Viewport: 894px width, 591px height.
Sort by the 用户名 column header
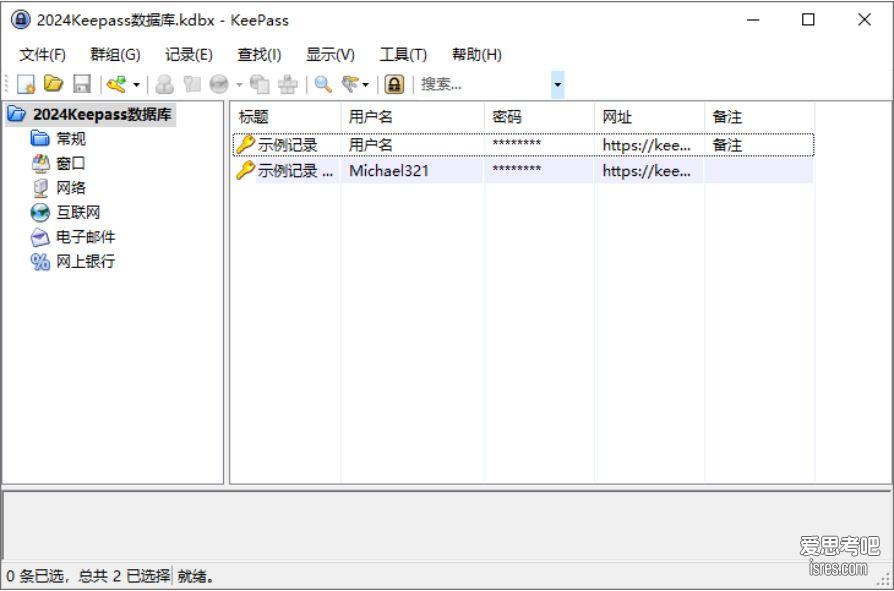[x=412, y=117]
